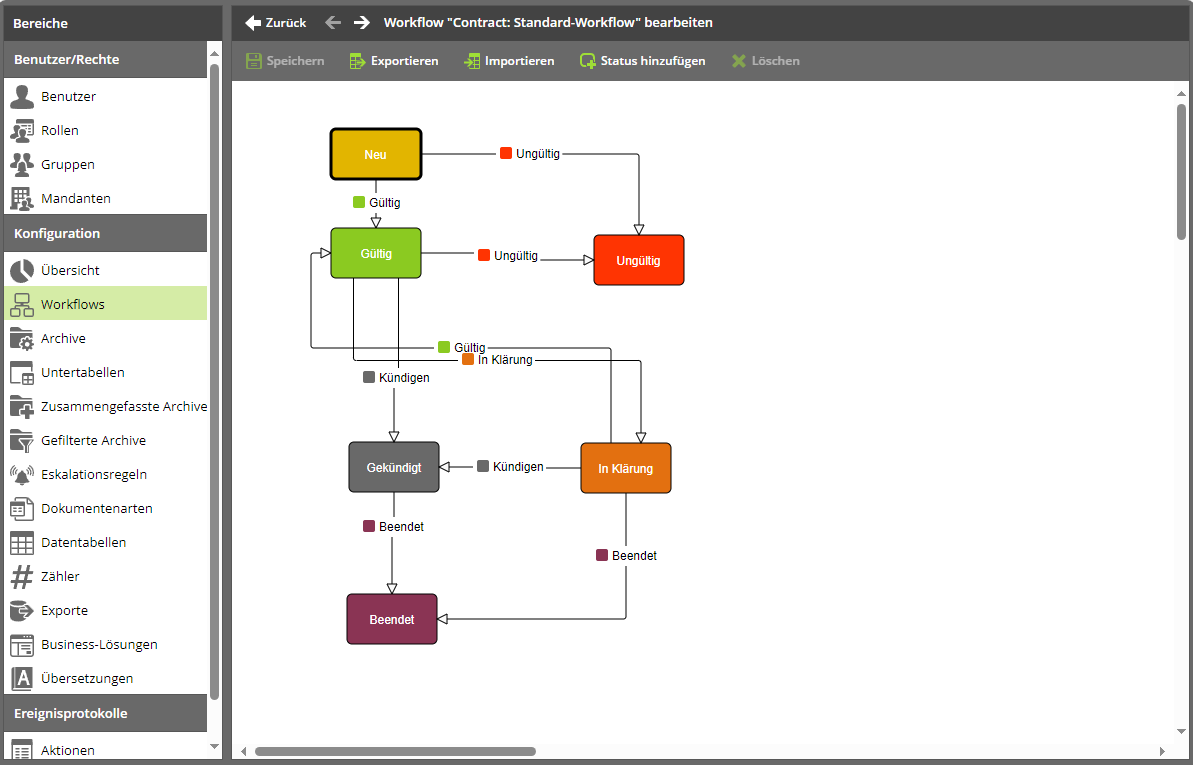Click the Löschen button label
Image resolution: width=1193 pixels, height=765 pixels.
pos(775,61)
